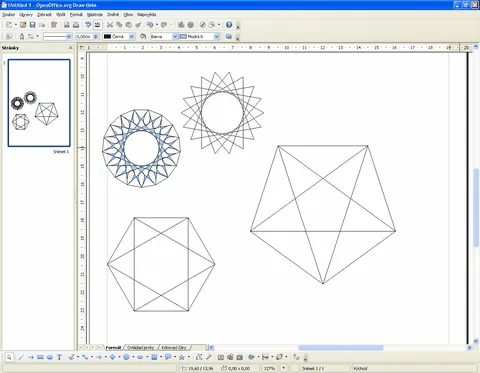Image resolution: width=480 pixels, height=373 pixels.
Task: Open the Úpravy menu
Action: point(26,15)
